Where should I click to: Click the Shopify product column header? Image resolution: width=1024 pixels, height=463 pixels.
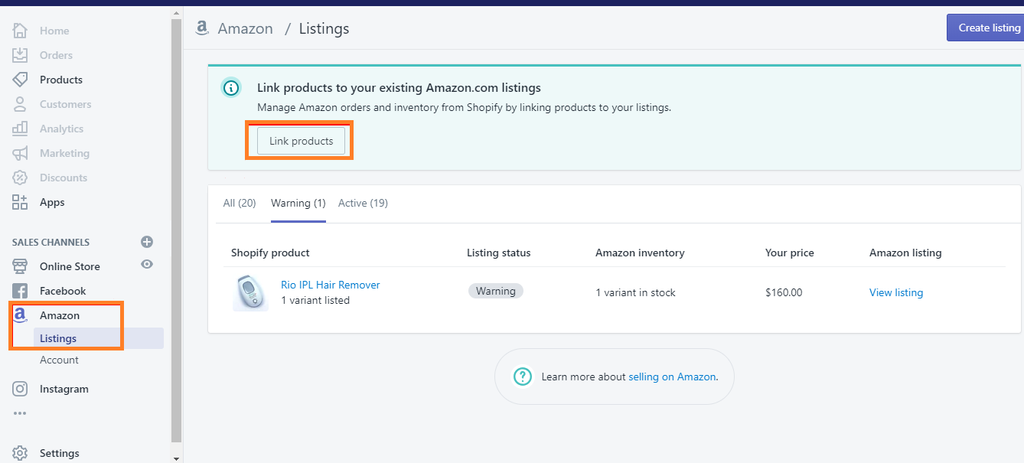(x=270, y=253)
